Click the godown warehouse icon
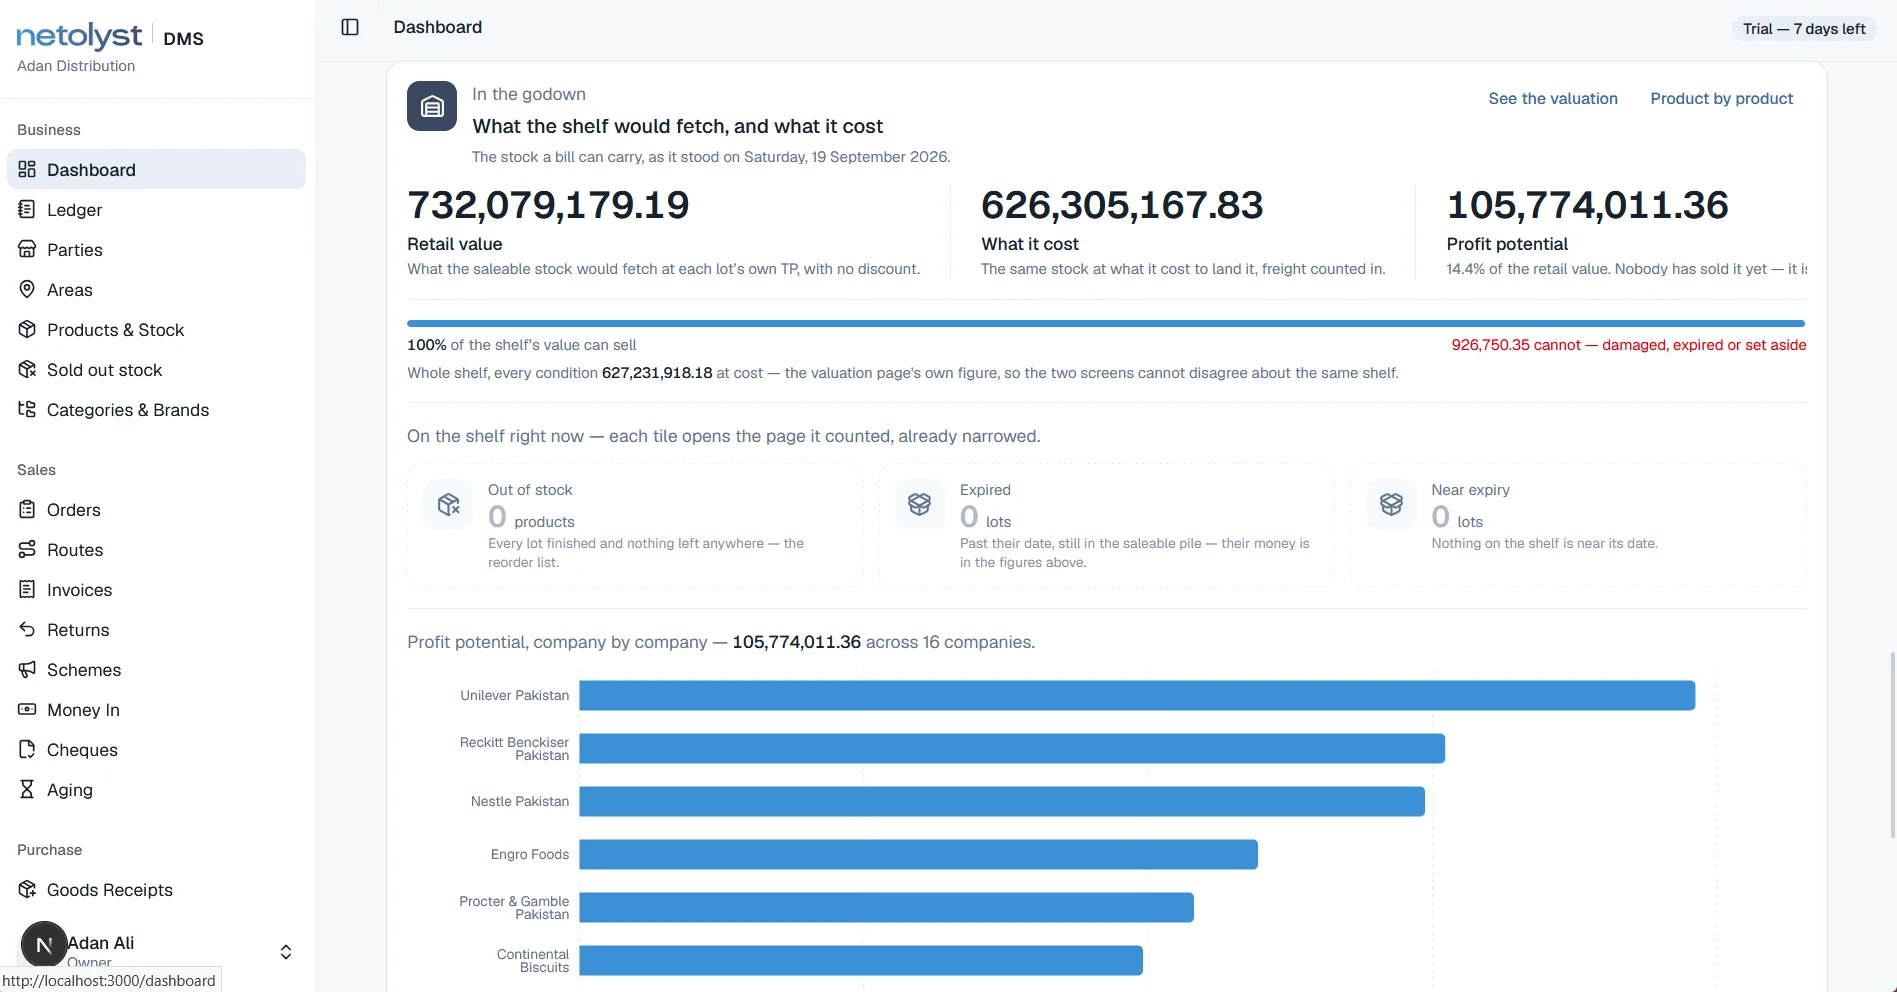Screen dimensions: 1897x992 pos(432,106)
